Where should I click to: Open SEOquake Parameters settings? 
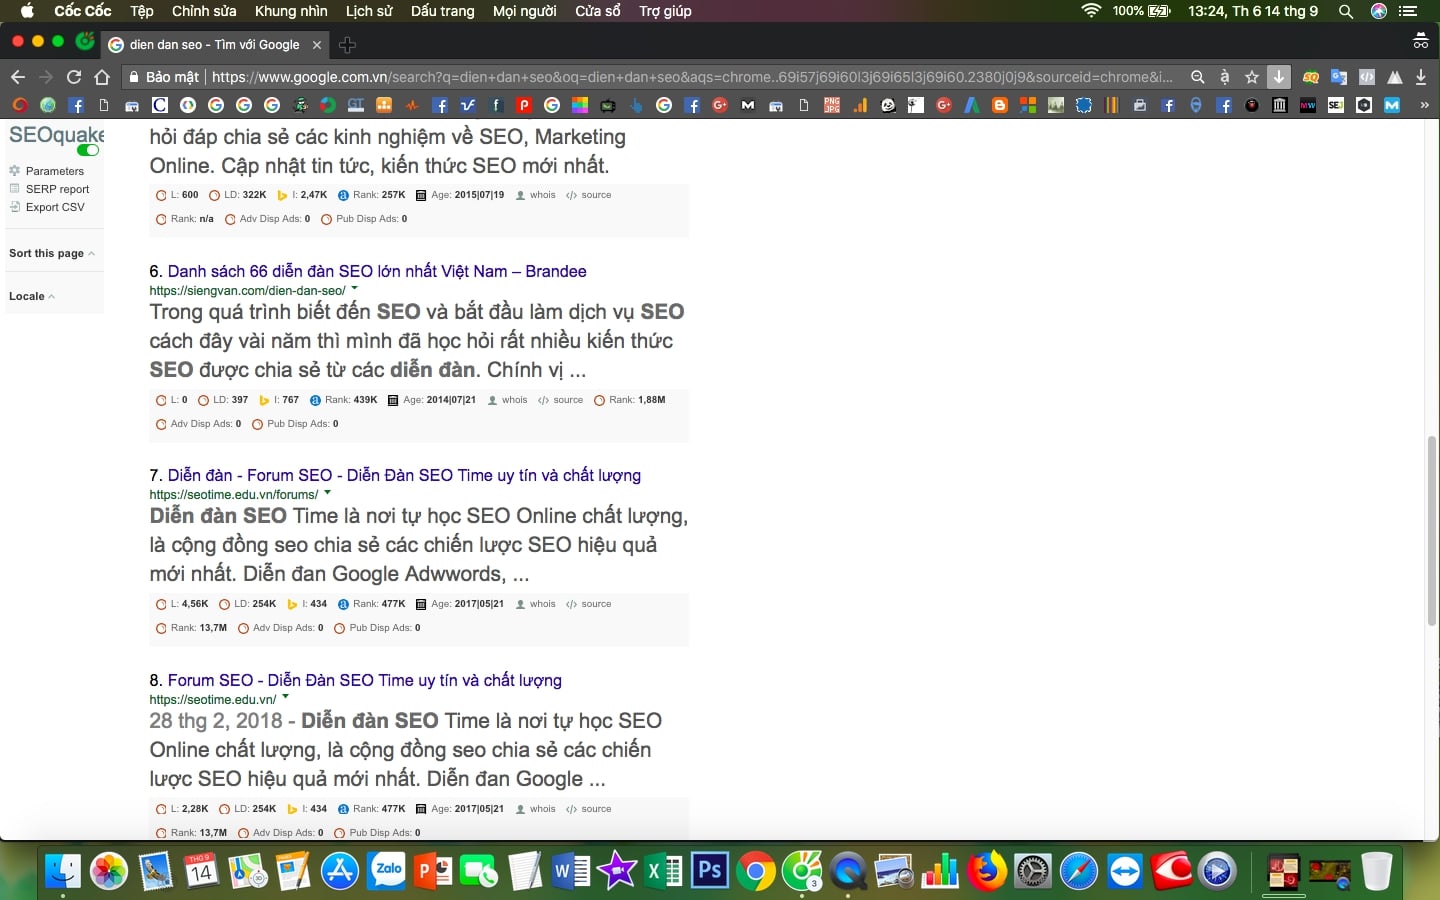54,171
